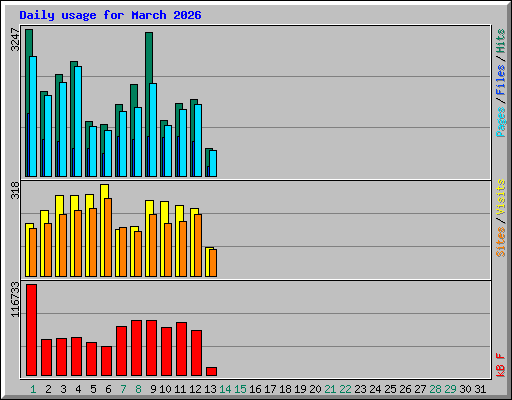This screenshot has height=400, width=512.
Task: Click day 21 on the x-axis
Action: (330, 389)
